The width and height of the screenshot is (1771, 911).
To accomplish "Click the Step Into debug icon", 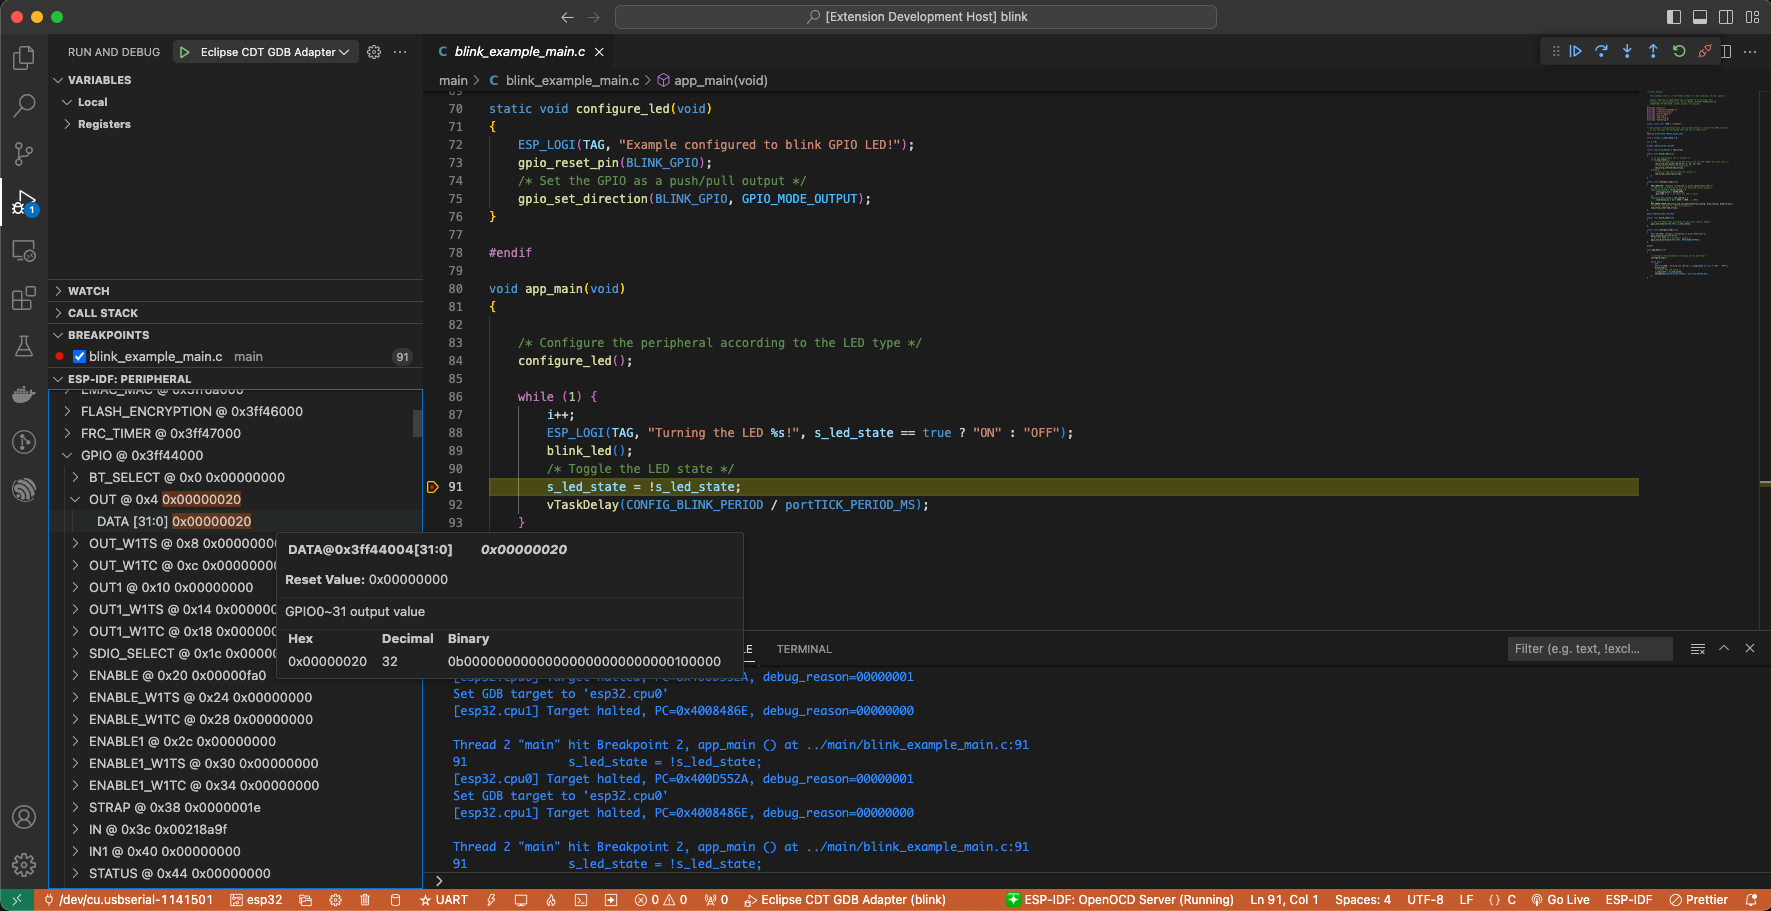I will (x=1627, y=51).
